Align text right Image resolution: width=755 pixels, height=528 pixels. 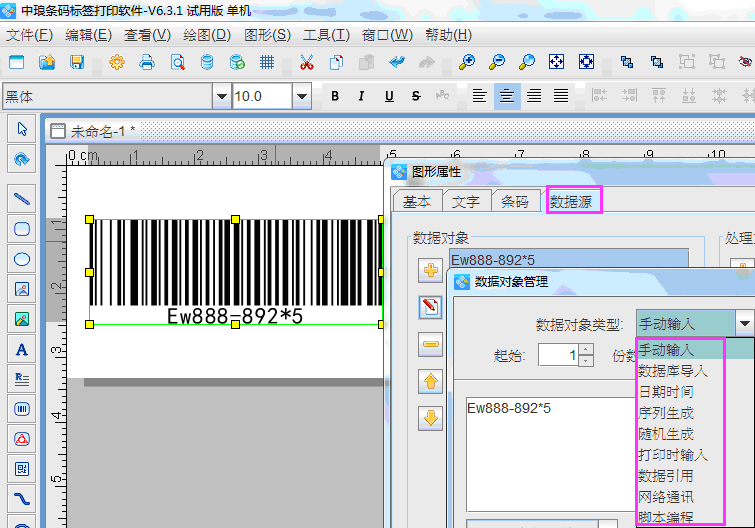click(x=534, y=96)
